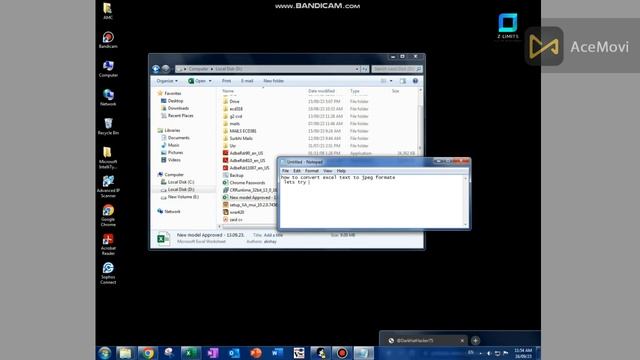Open OneNote from the taskbar
Viewport: 640px width, 360px height.
(x=212, y=353)
